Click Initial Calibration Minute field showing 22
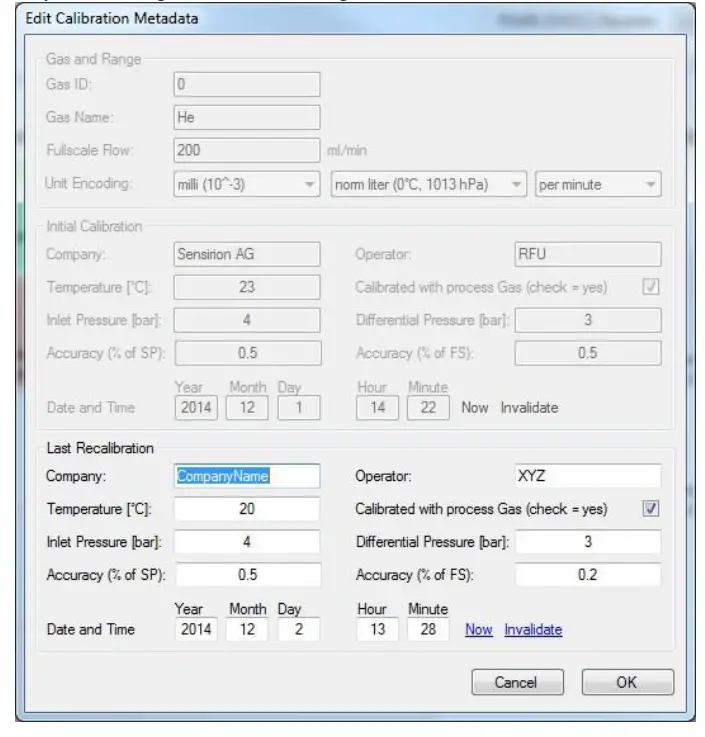The width and height of the screenshot is (705, 737). point(428,408)
